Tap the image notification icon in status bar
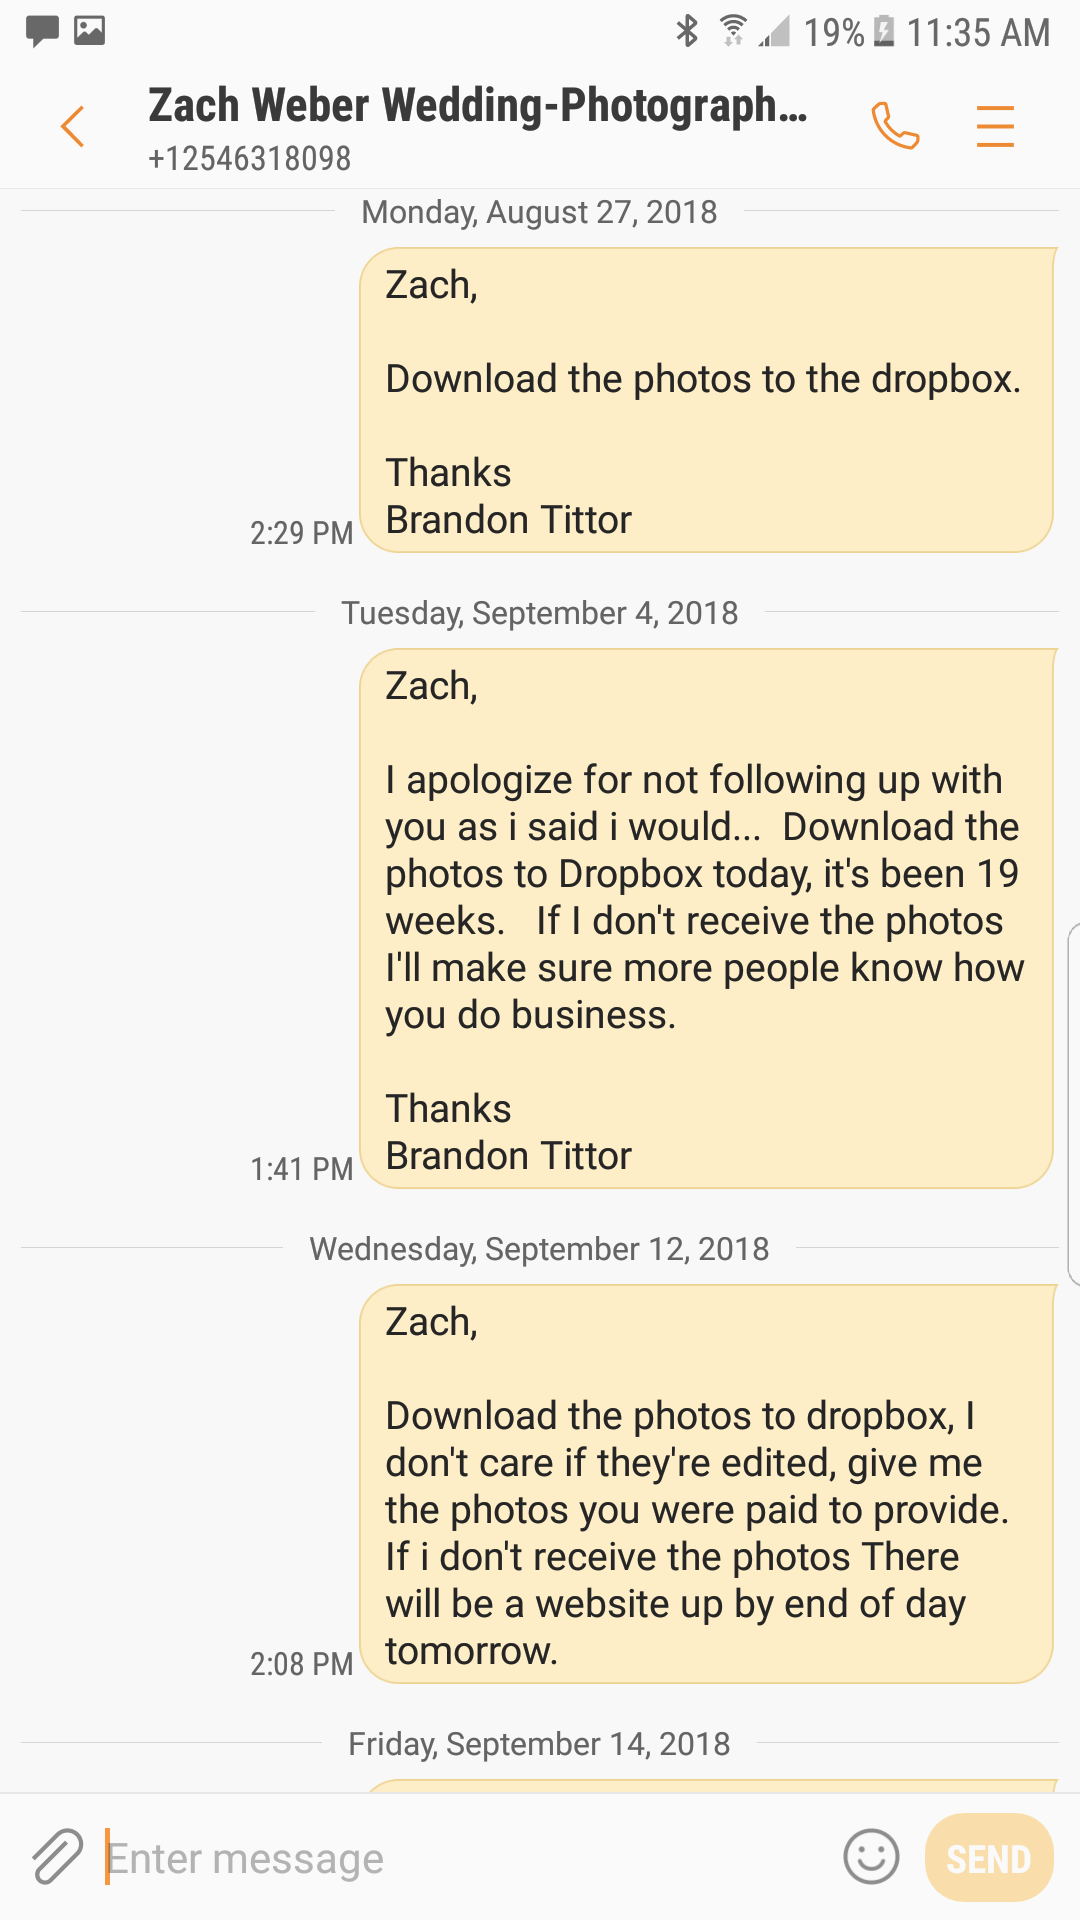This screenshot has width=1080, height=1920. point(90,31)
